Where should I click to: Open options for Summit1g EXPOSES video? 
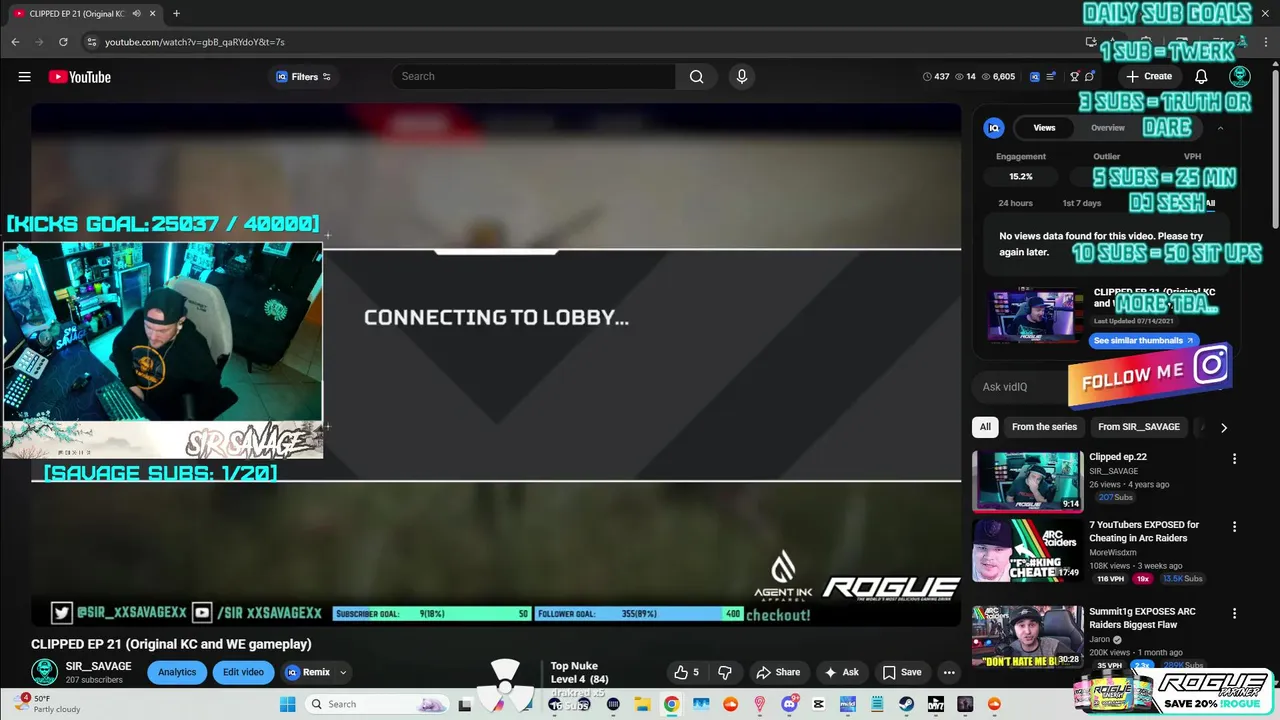1234,614
